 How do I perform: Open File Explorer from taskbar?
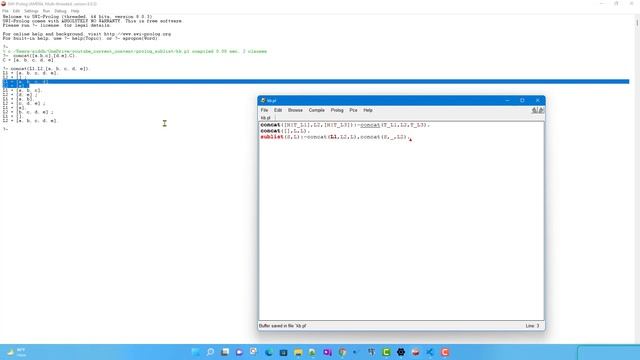coord(298,352)
